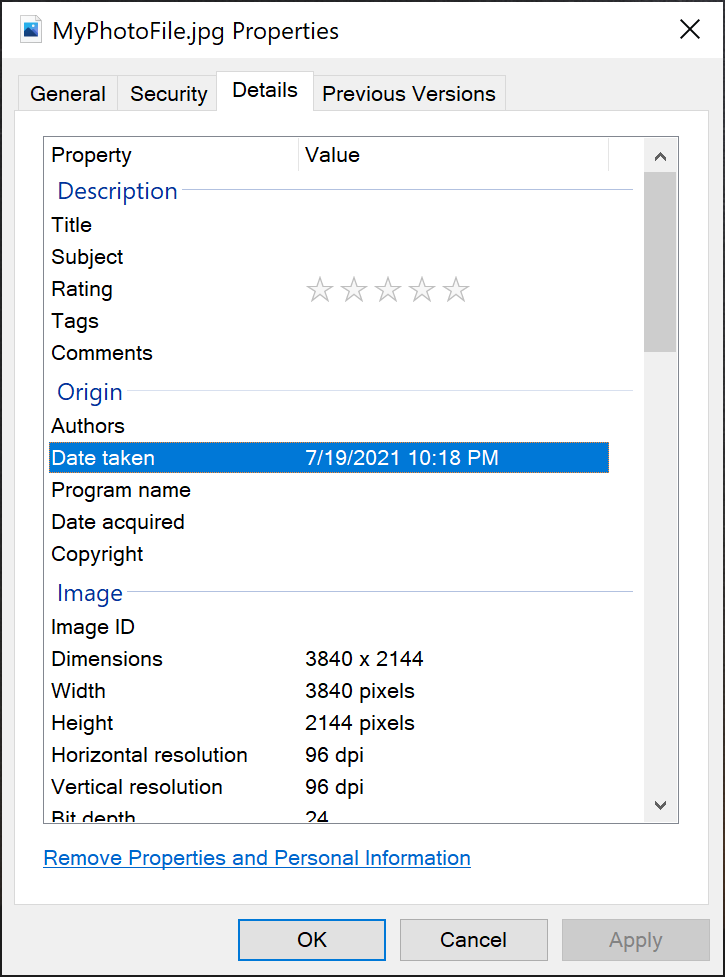This screenshot has width=725, height=977.
Task: Click the scrollbar down arrow
Action: (661, 805)
